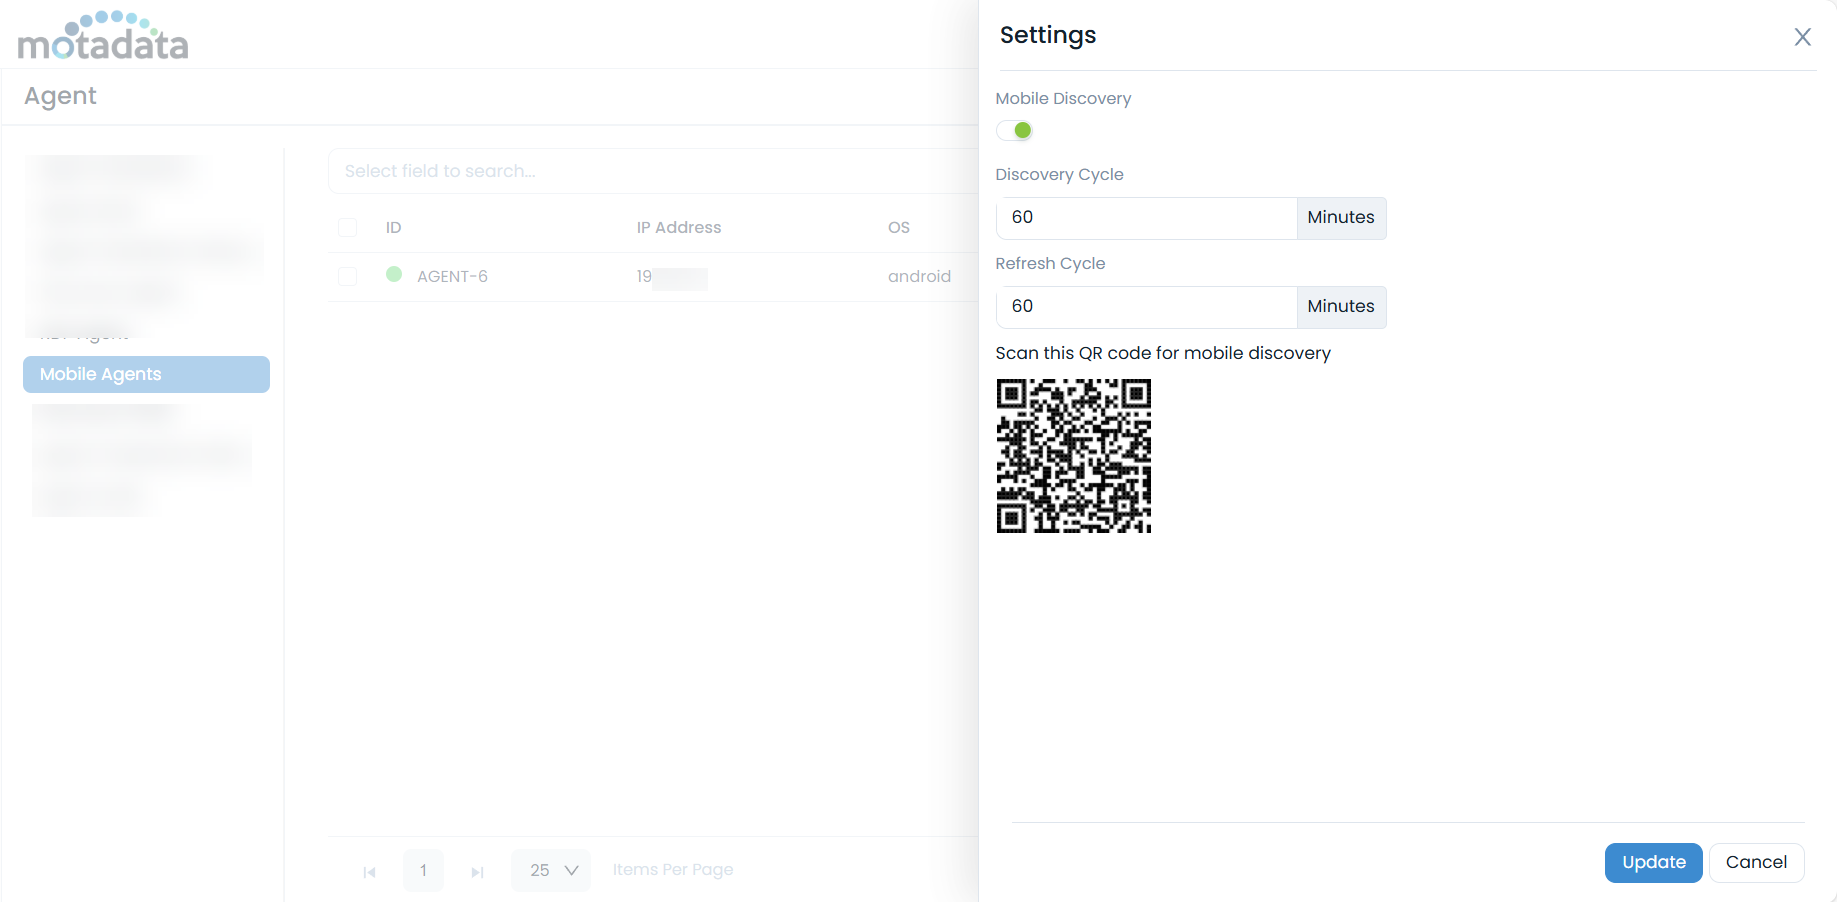Close the Settings panel
Image resolution: width=1837 pixels, height=902 pixels.
click(1803, 37)
